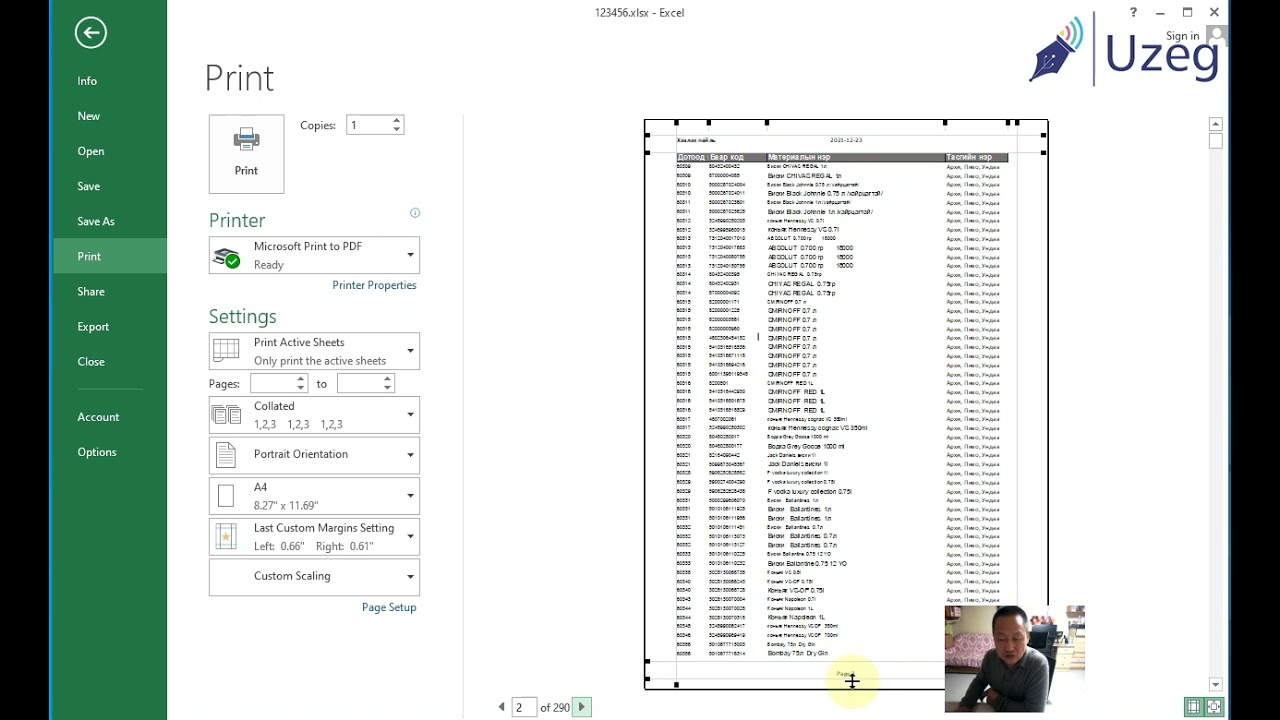This screenshot has width=1280, height=720.
Task: Click the back arrow to exit Backstage
Action: click(x=90, y=33)
